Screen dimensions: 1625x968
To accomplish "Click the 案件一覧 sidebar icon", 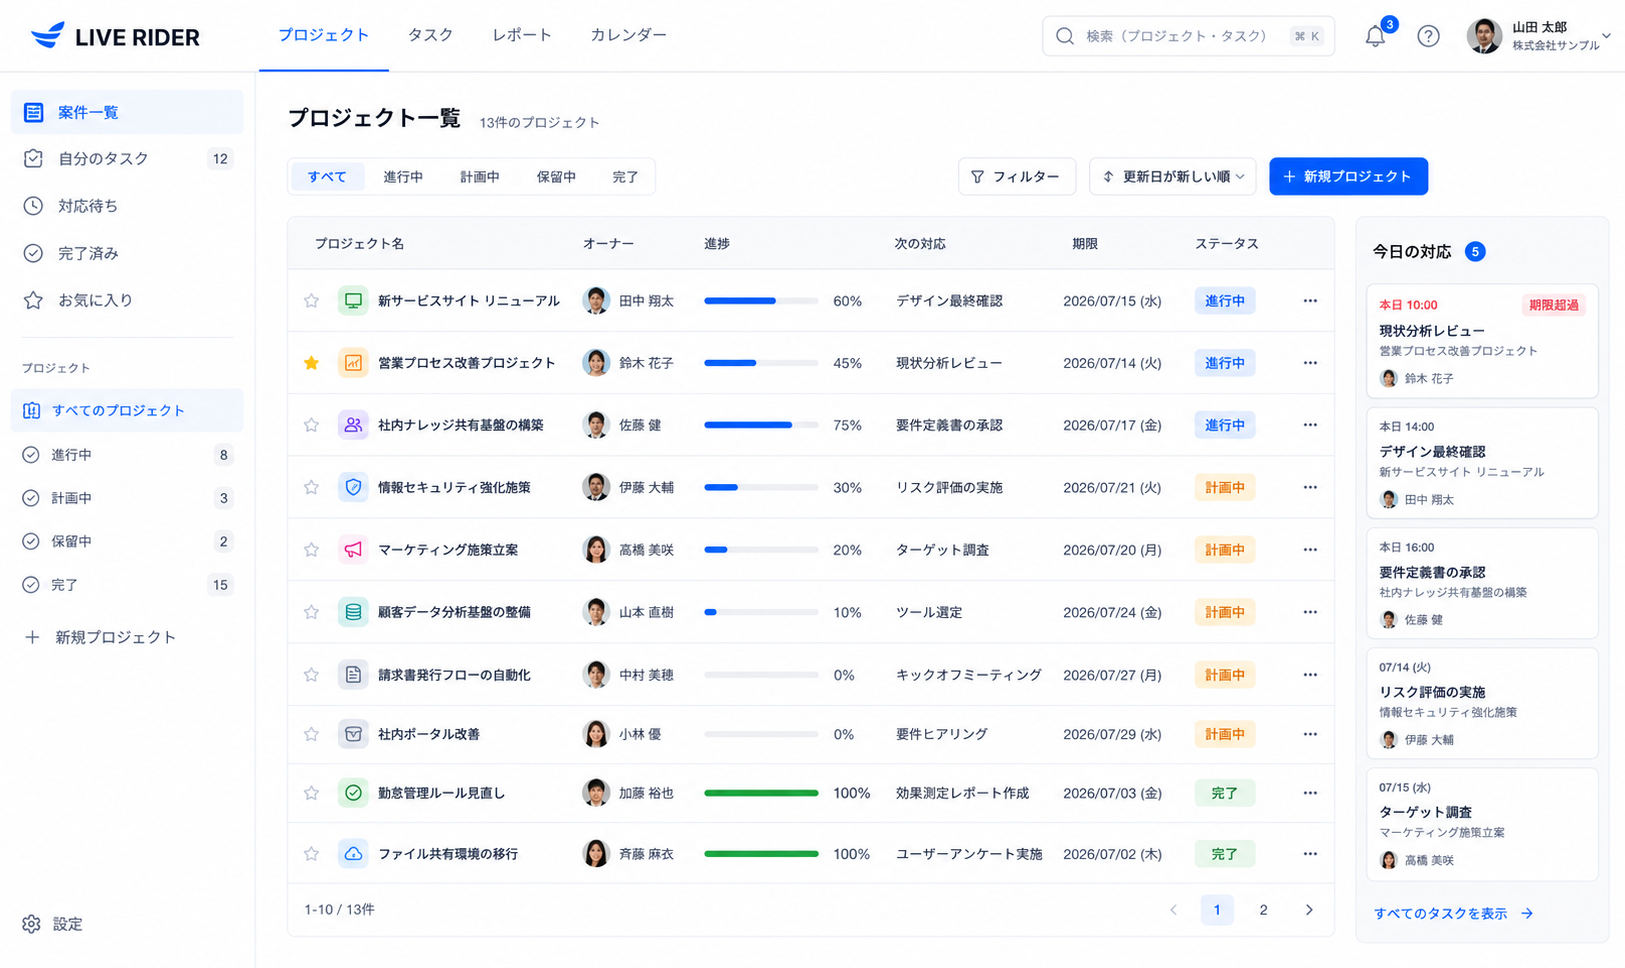I will point(33,112).
